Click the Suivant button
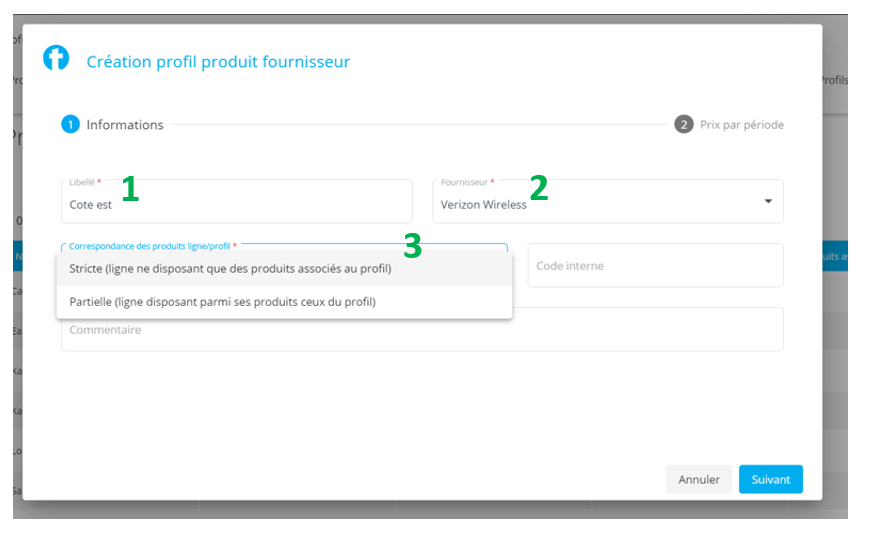 point(770,479)
